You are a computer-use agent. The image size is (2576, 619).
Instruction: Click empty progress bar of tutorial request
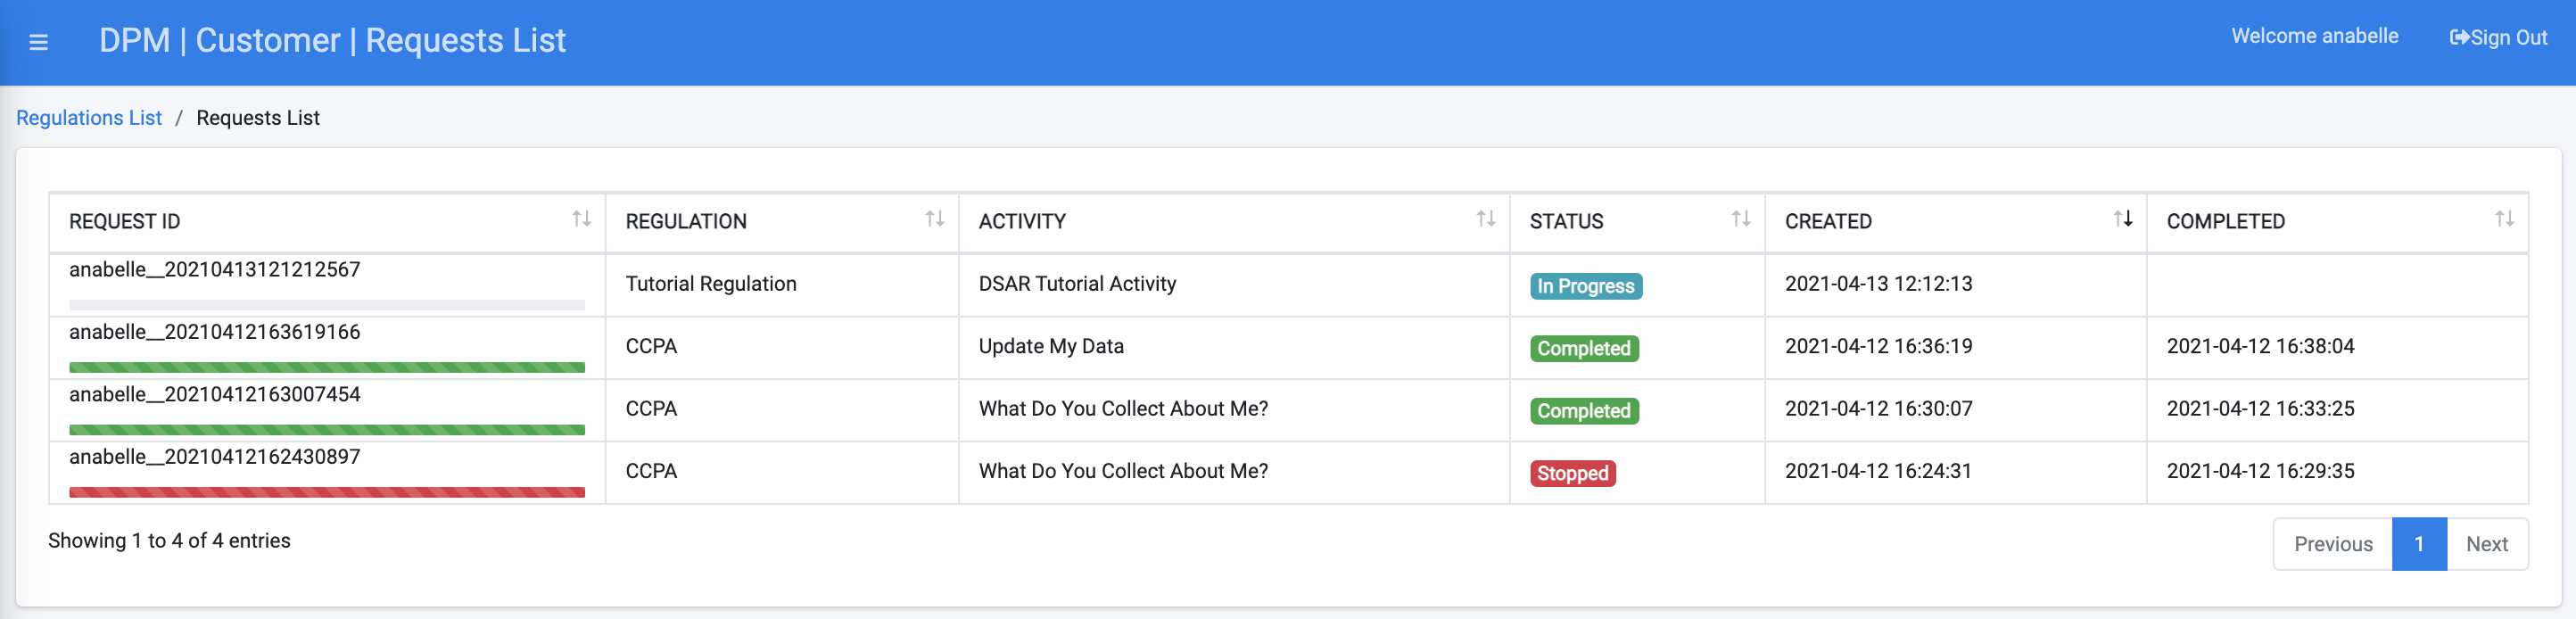coord(327,305)
